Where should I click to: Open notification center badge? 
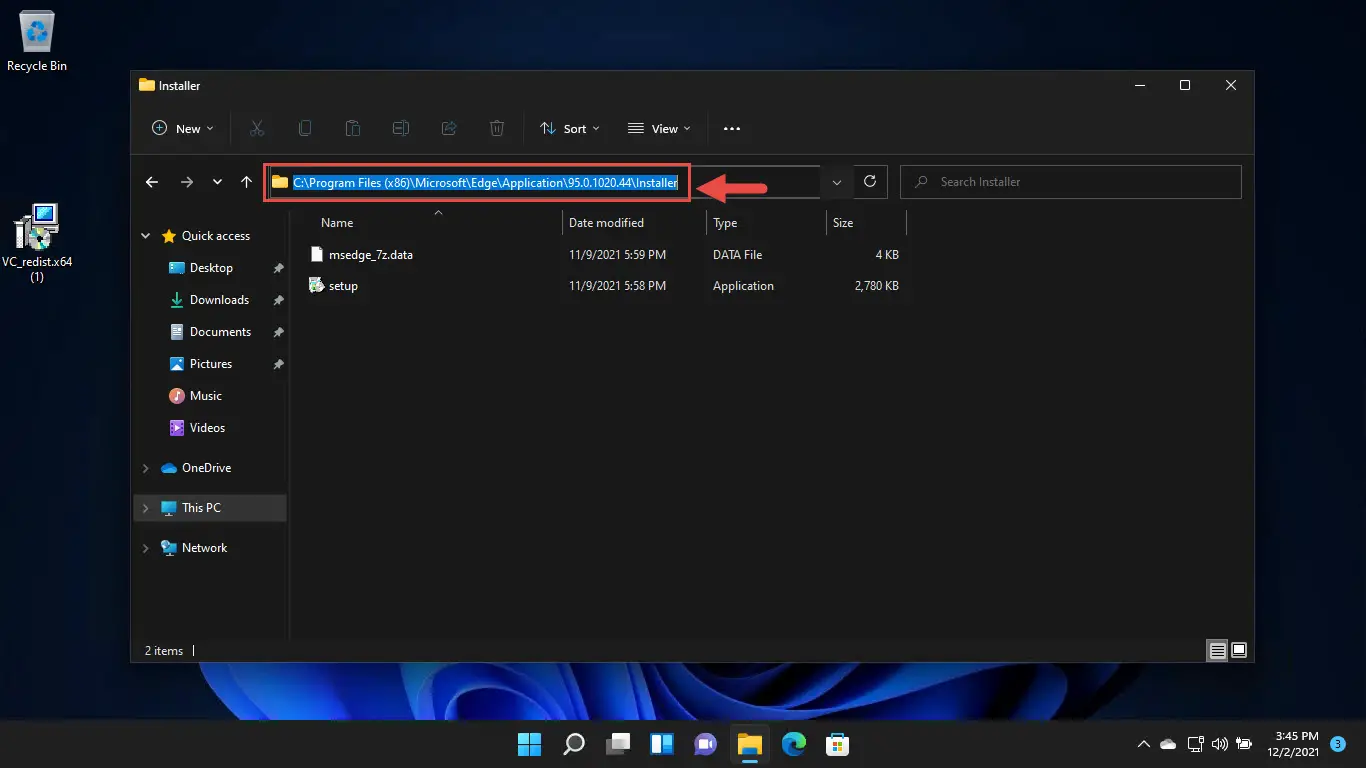tap(1338, 744)
